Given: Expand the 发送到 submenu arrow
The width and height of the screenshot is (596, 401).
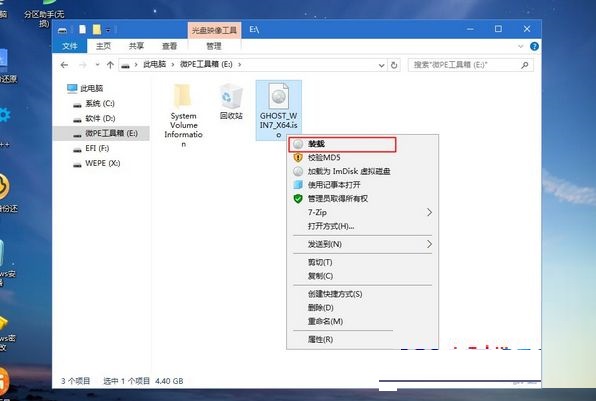Looking at the screenshot, I should pyautogui.click(x=429, y=244).
